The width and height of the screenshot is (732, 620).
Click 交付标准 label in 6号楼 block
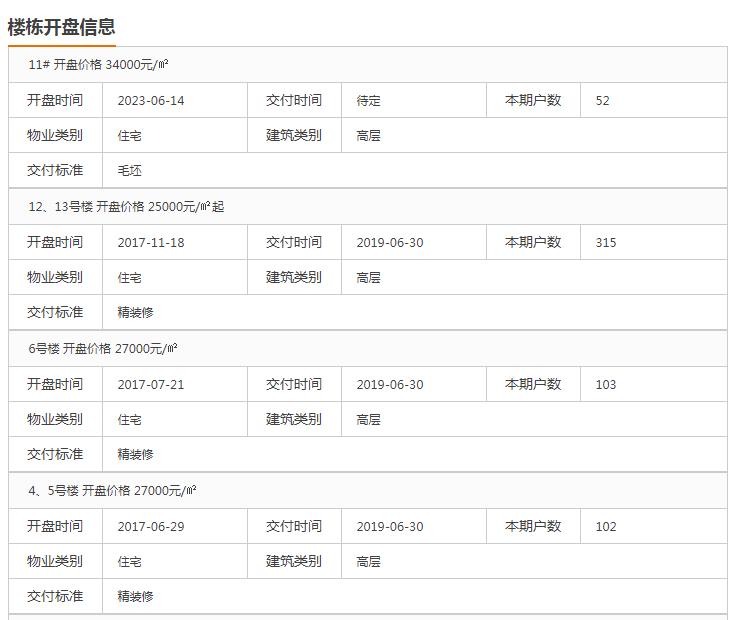click(x=55, y=454)
